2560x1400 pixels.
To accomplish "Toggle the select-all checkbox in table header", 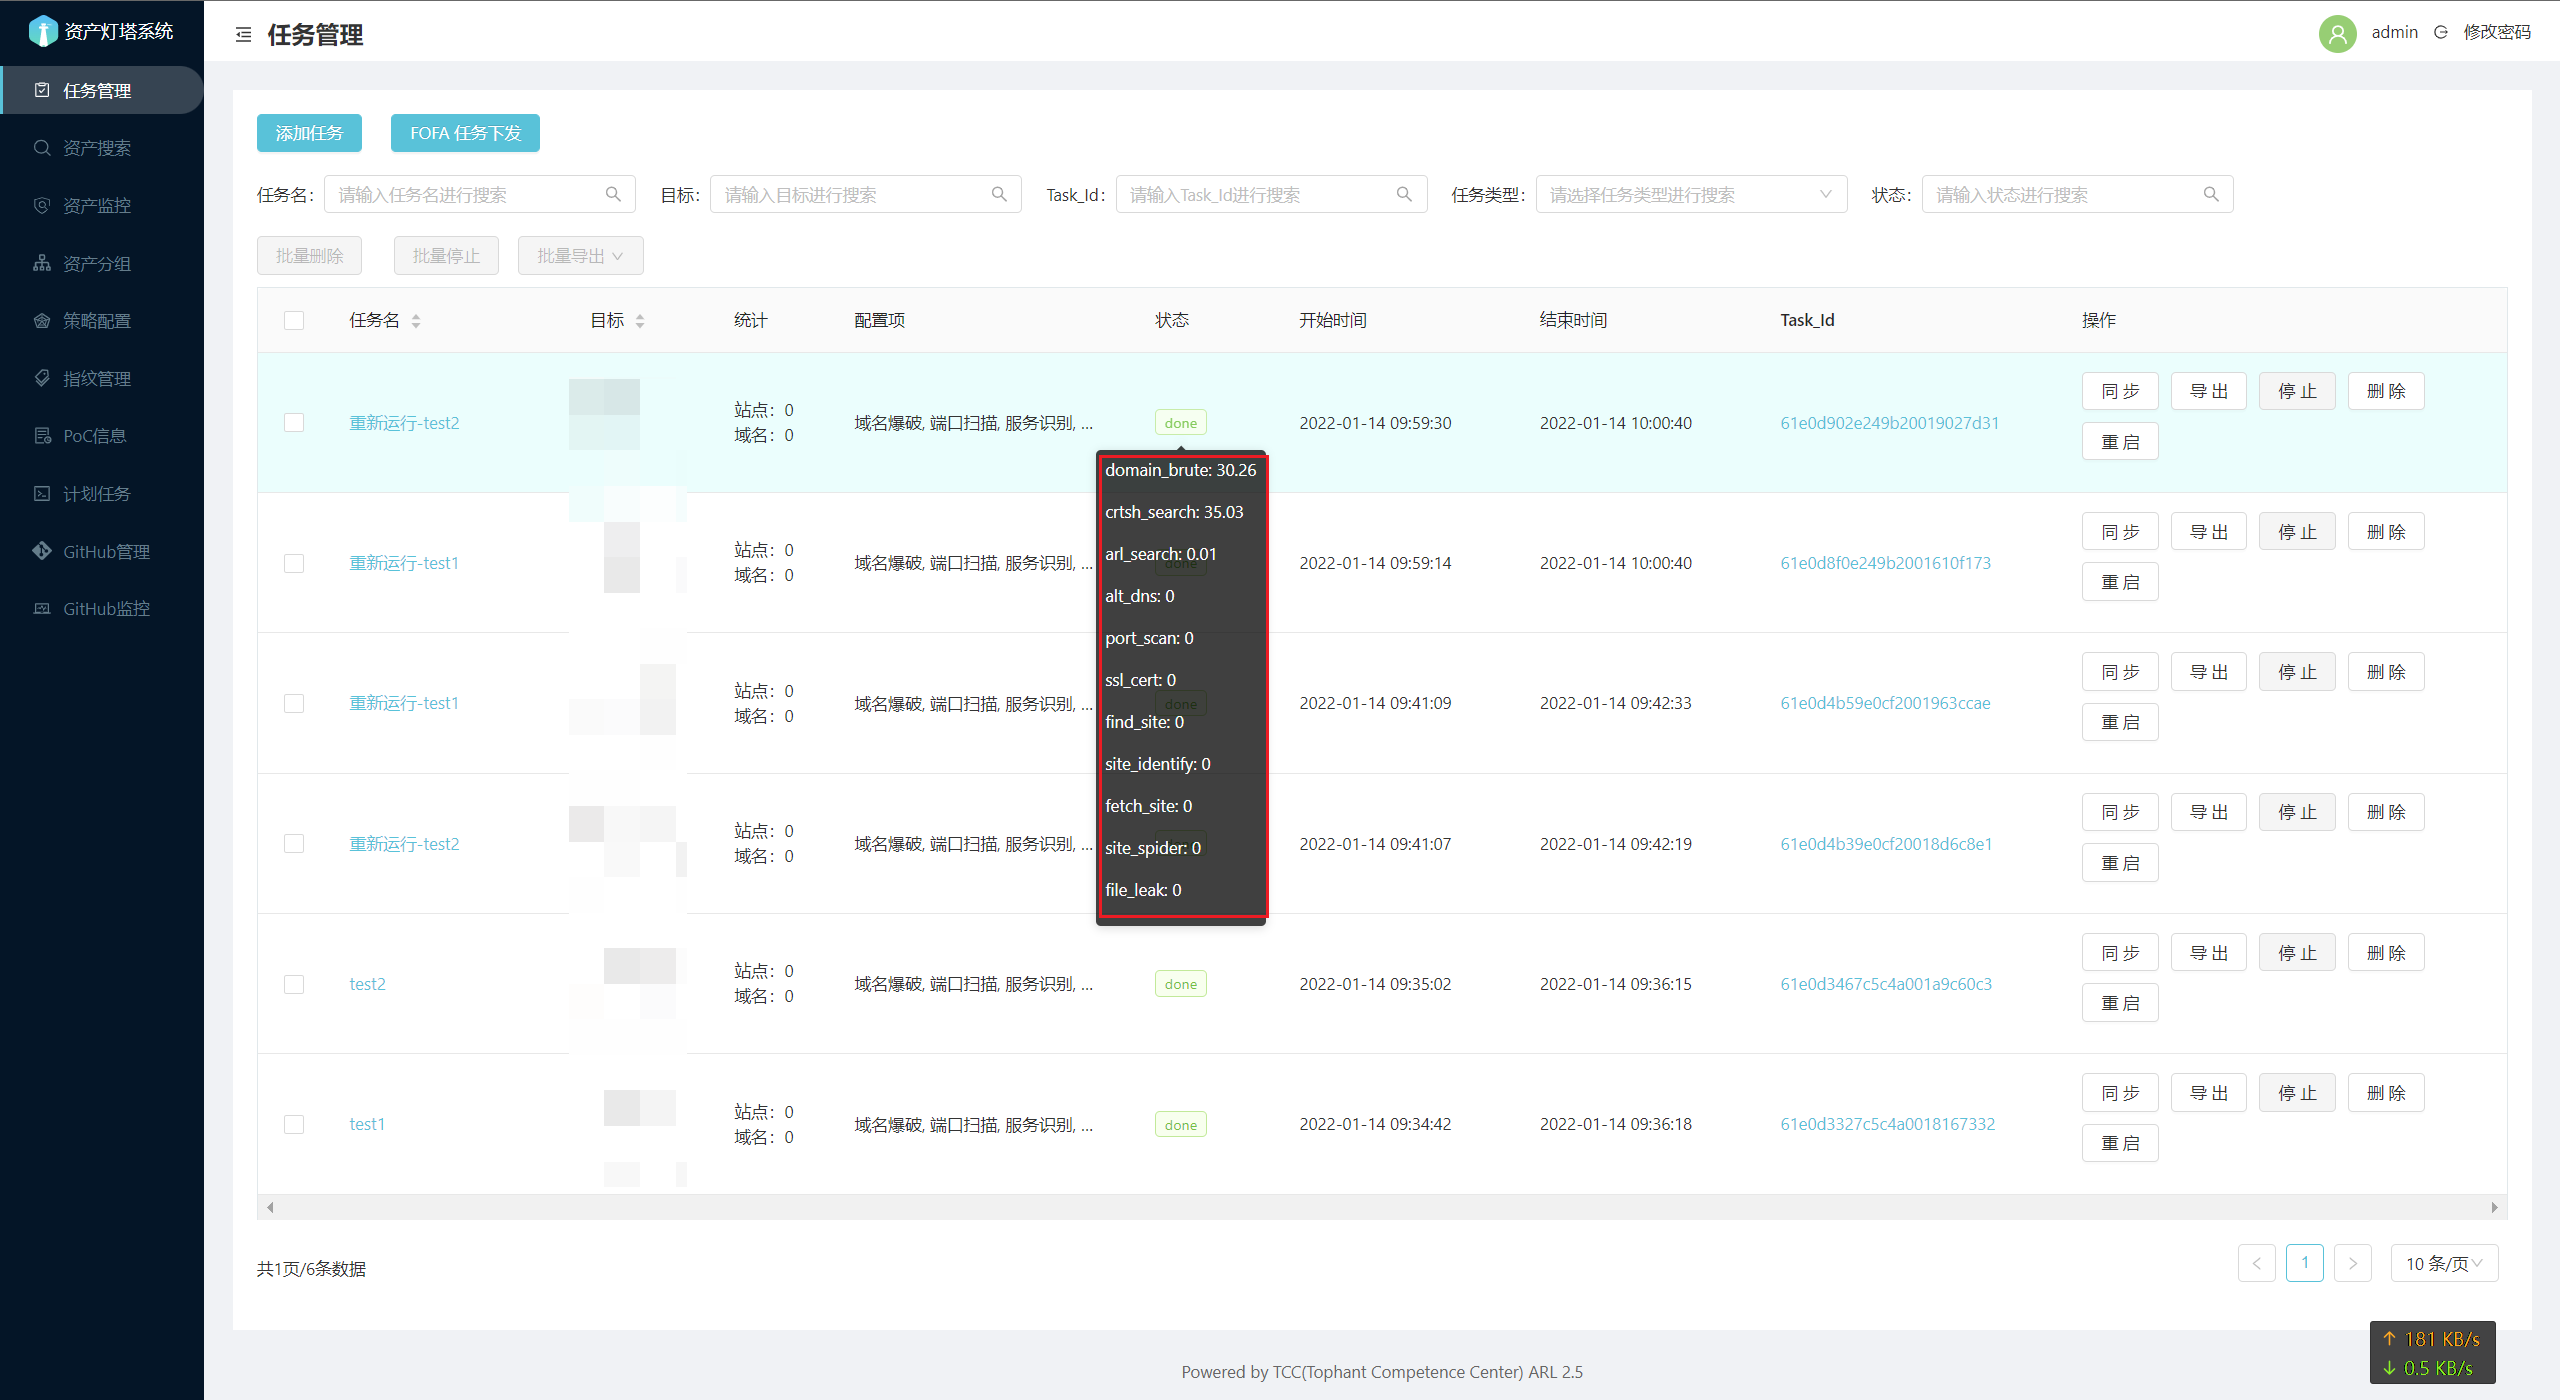I will (x=294, y=321).
